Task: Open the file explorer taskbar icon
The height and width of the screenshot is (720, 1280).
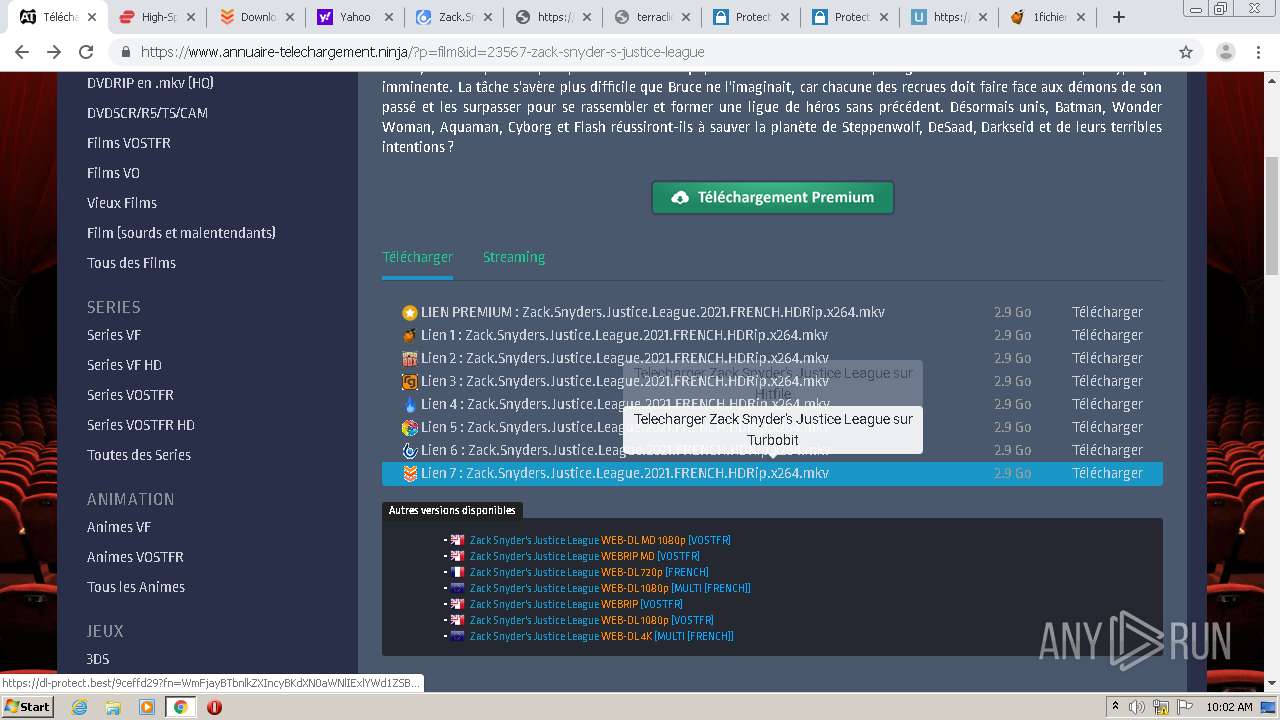Action: (x=113, y=707)
